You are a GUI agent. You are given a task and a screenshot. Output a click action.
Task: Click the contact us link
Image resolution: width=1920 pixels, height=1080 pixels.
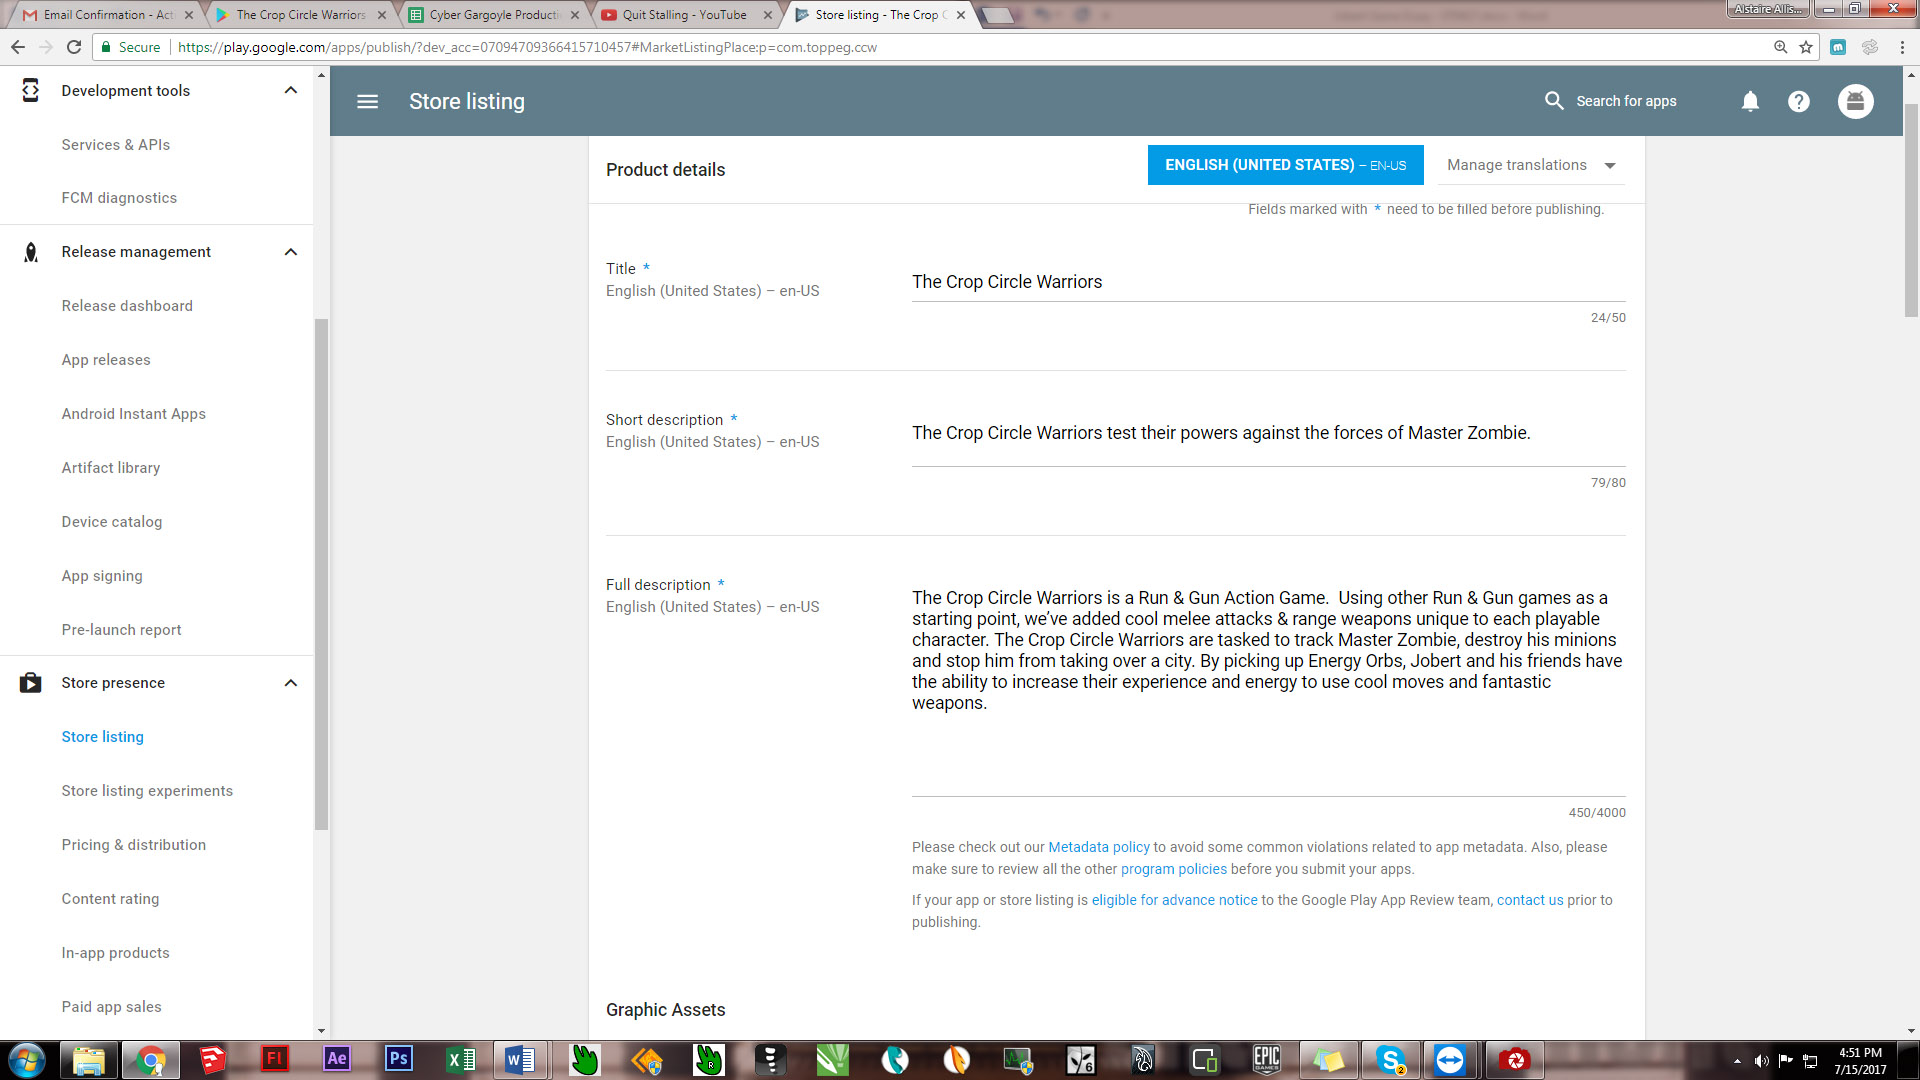tap(1529, 900)
